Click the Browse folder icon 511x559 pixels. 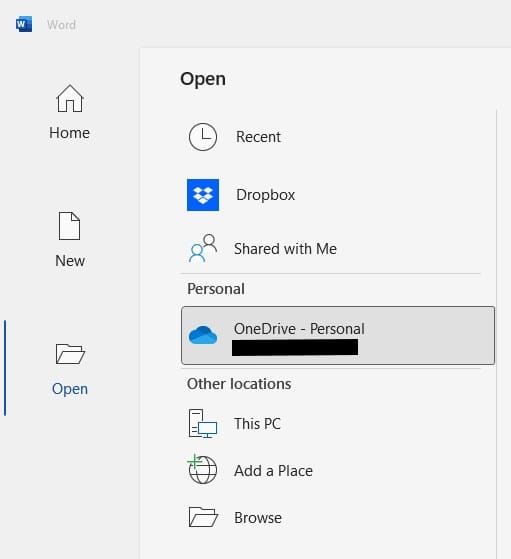point(203,517)
